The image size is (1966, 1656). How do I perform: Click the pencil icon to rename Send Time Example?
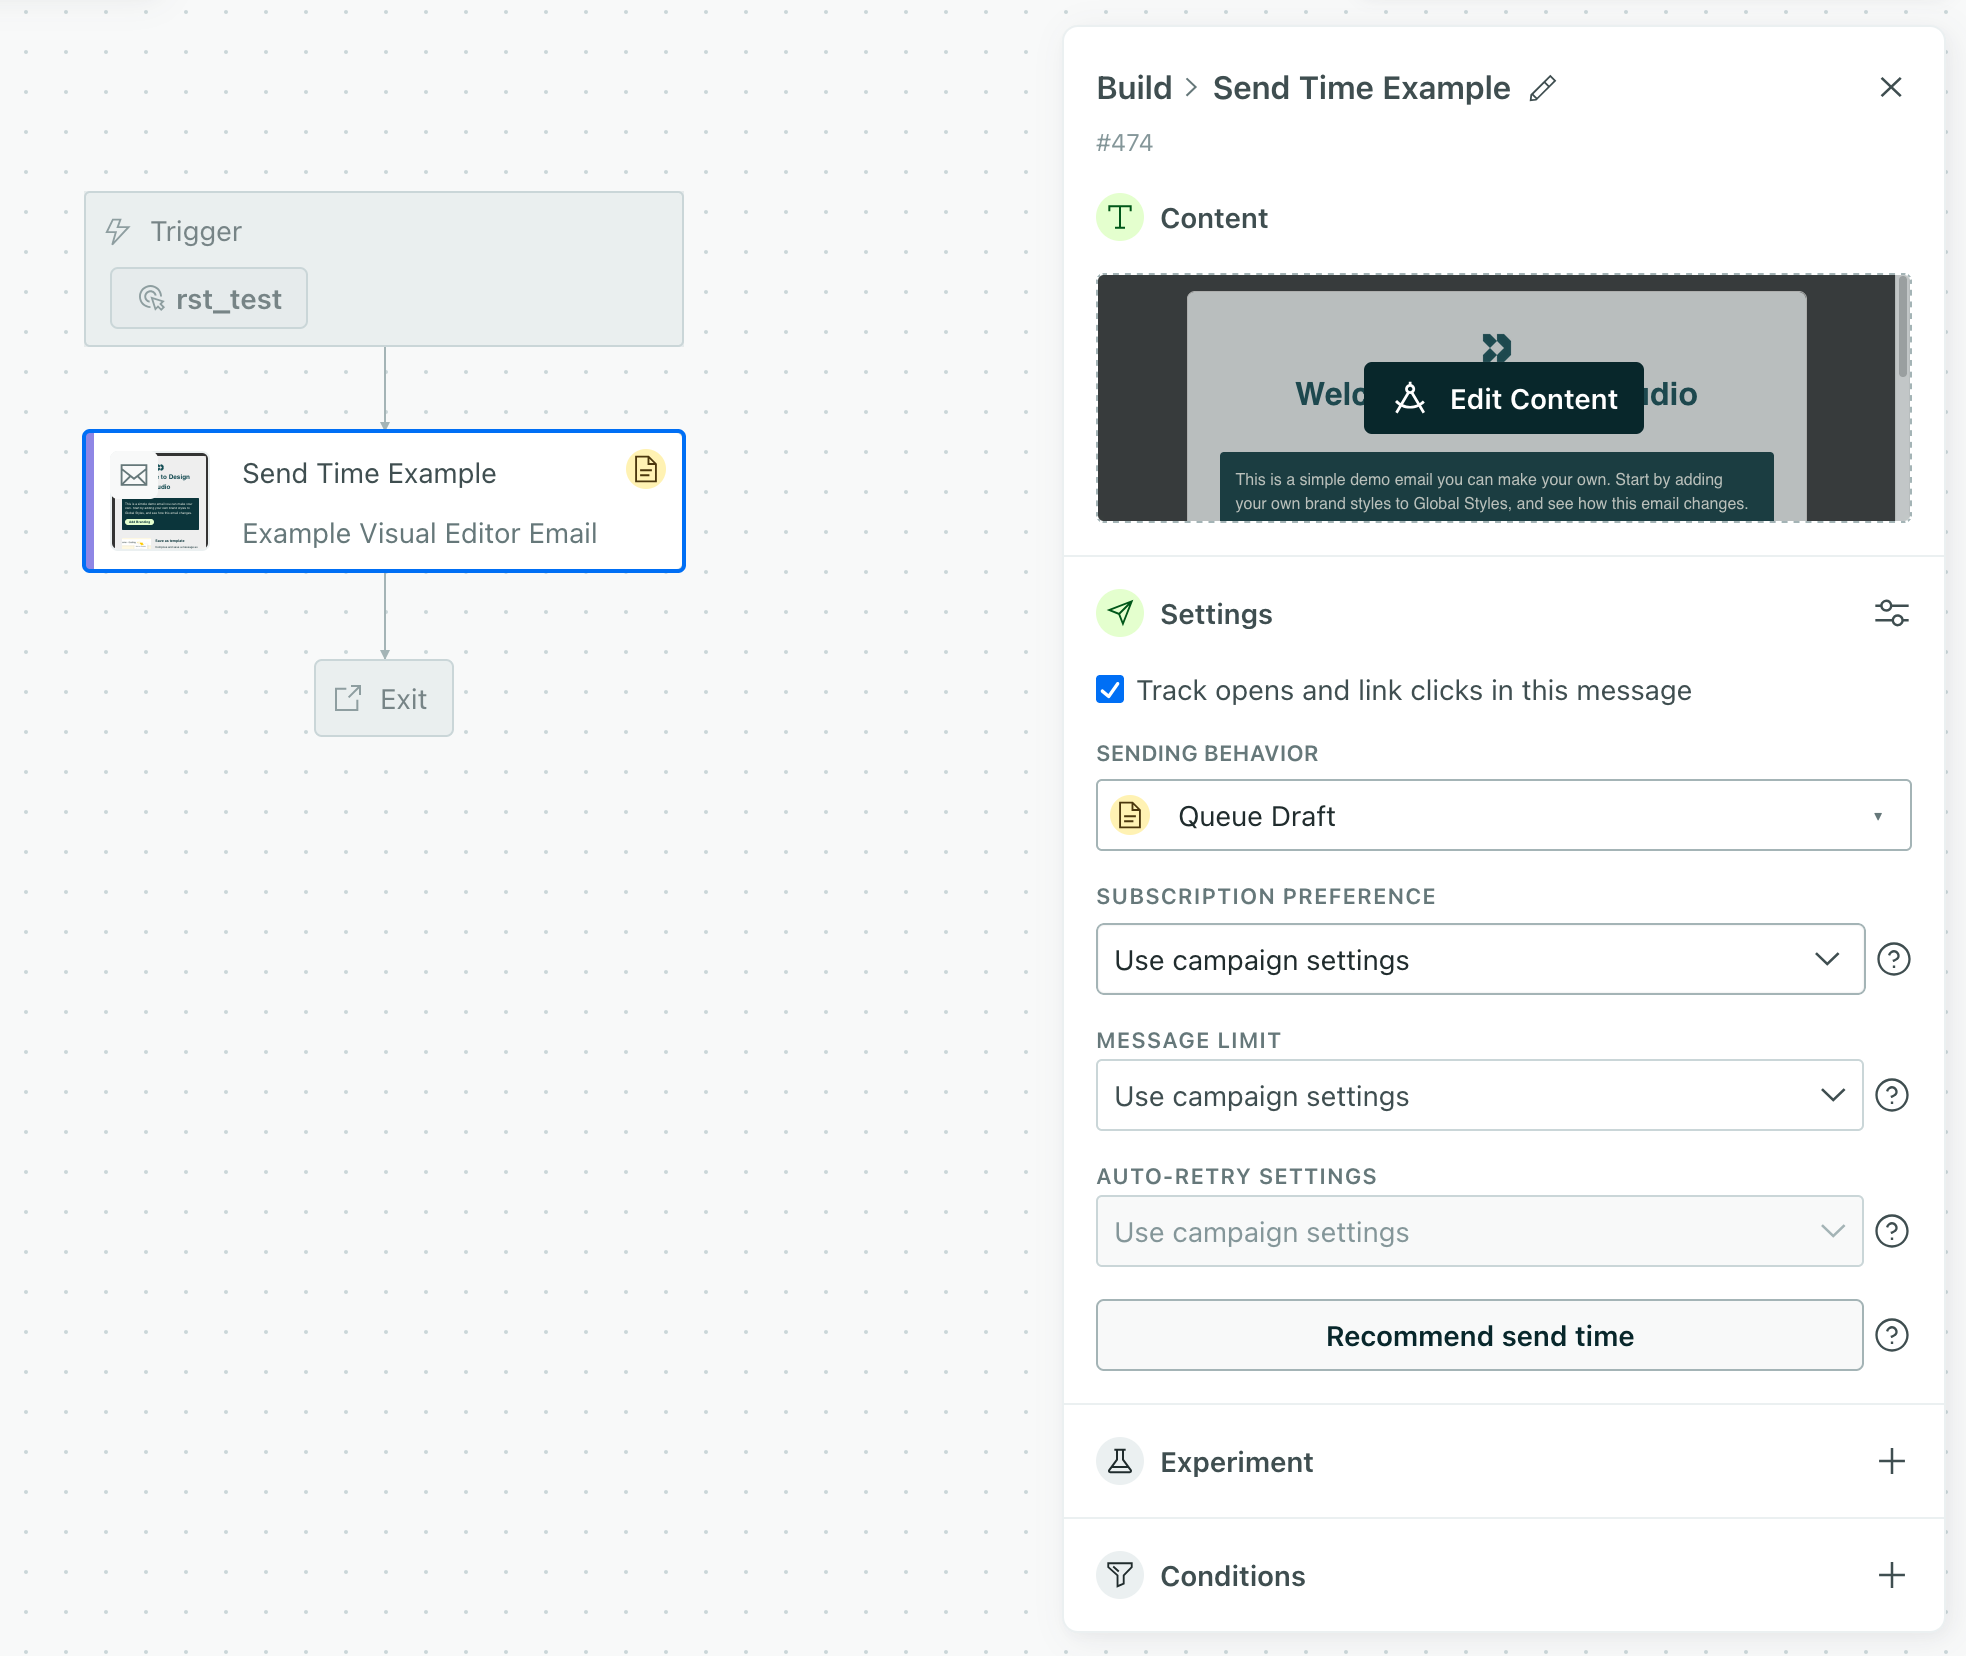[1543, 88]
